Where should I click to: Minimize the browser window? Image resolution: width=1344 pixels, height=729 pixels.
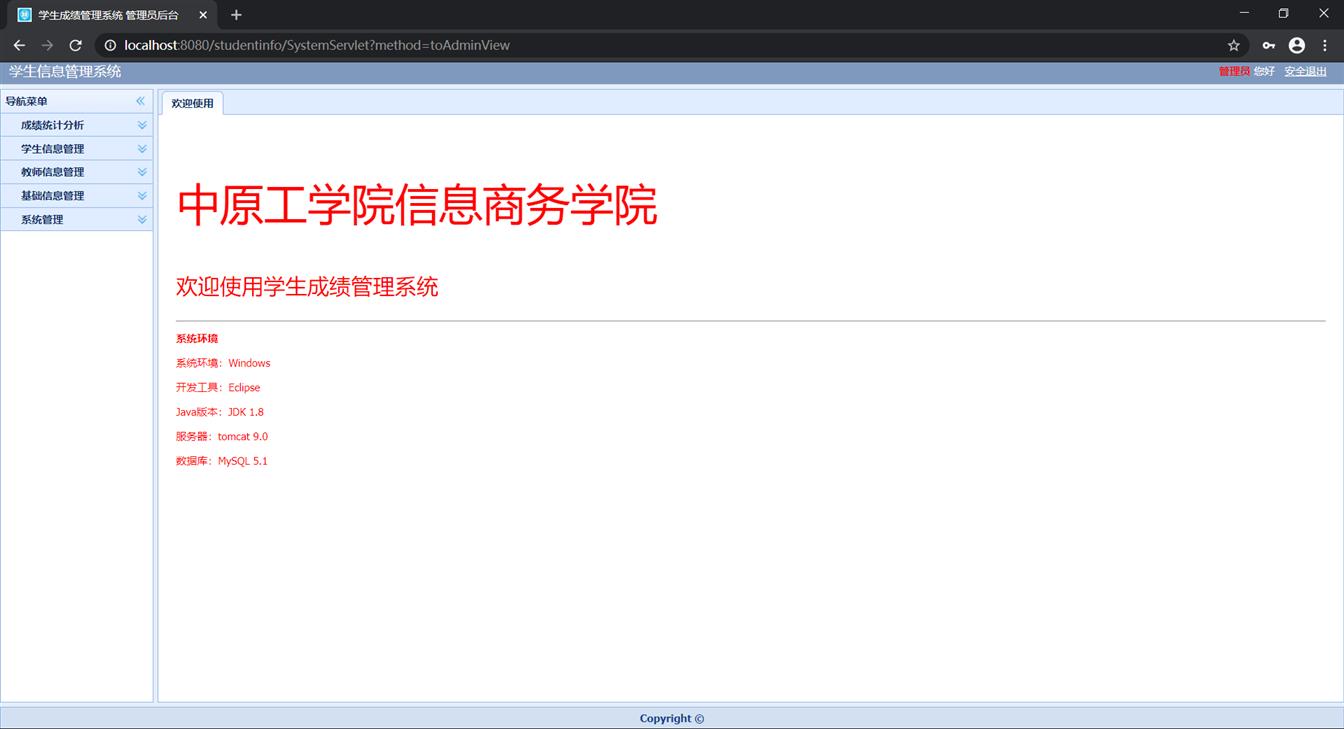[1244, 13]
